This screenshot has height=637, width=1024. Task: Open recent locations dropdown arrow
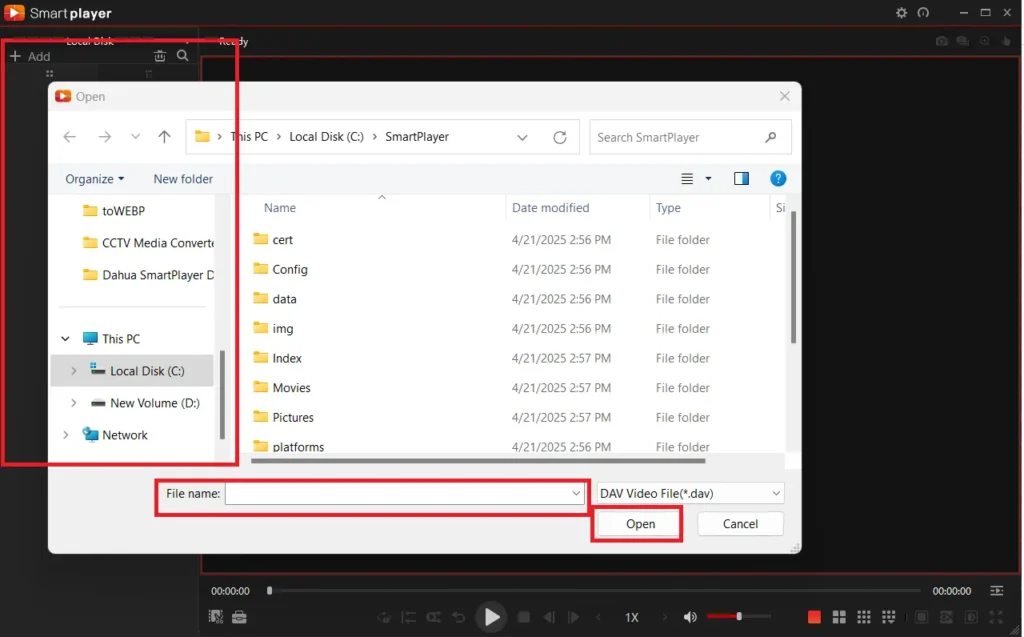(x=135, y=137)
